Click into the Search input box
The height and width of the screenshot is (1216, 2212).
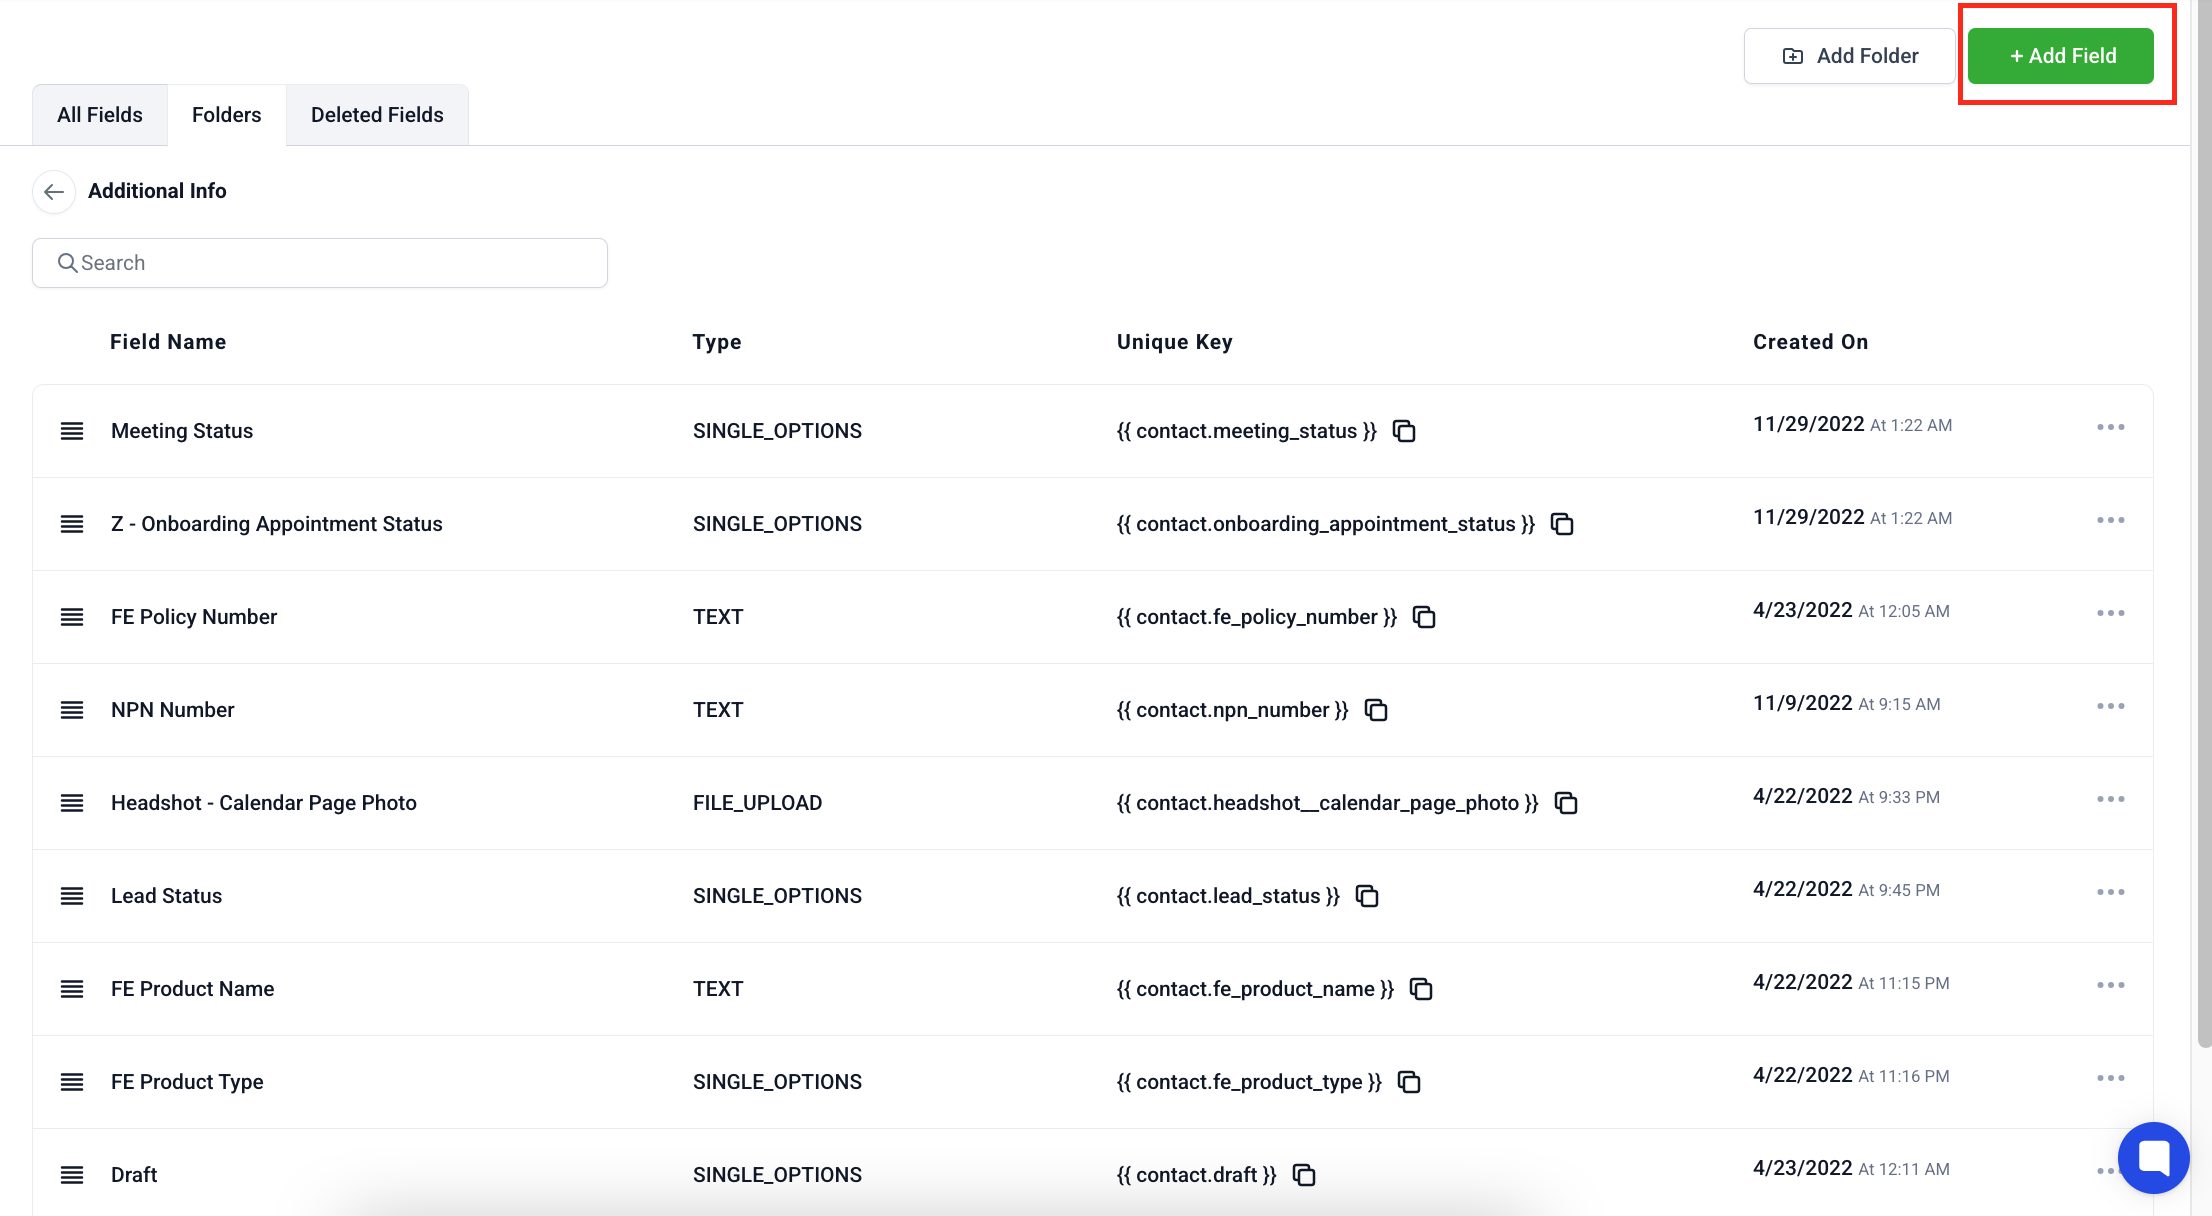[320, 263]
